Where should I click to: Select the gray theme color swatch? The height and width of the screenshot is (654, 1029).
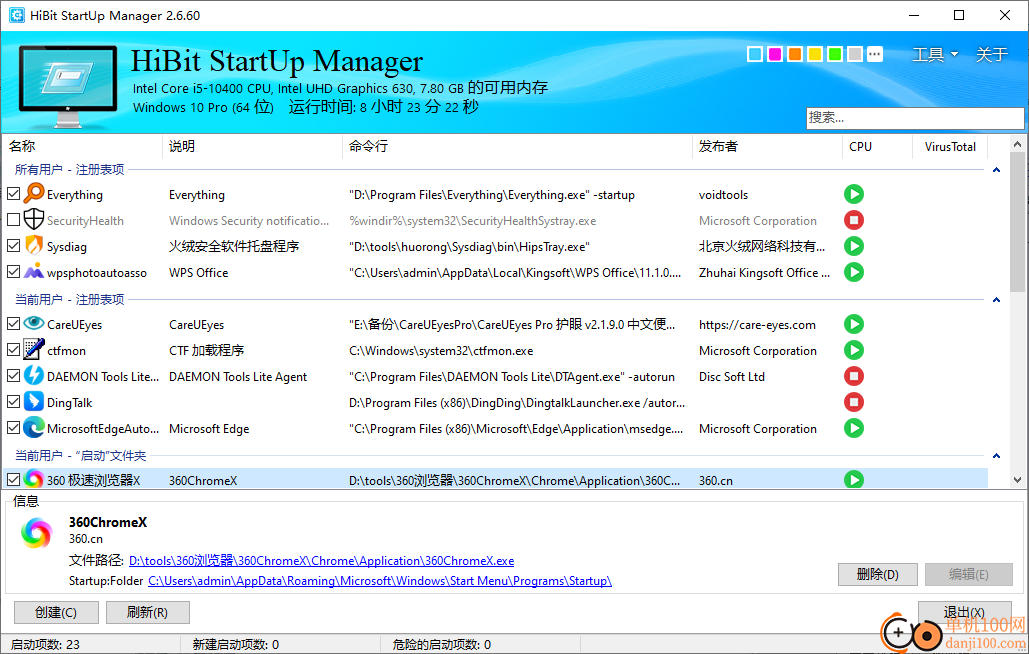(x=854, y=54)
